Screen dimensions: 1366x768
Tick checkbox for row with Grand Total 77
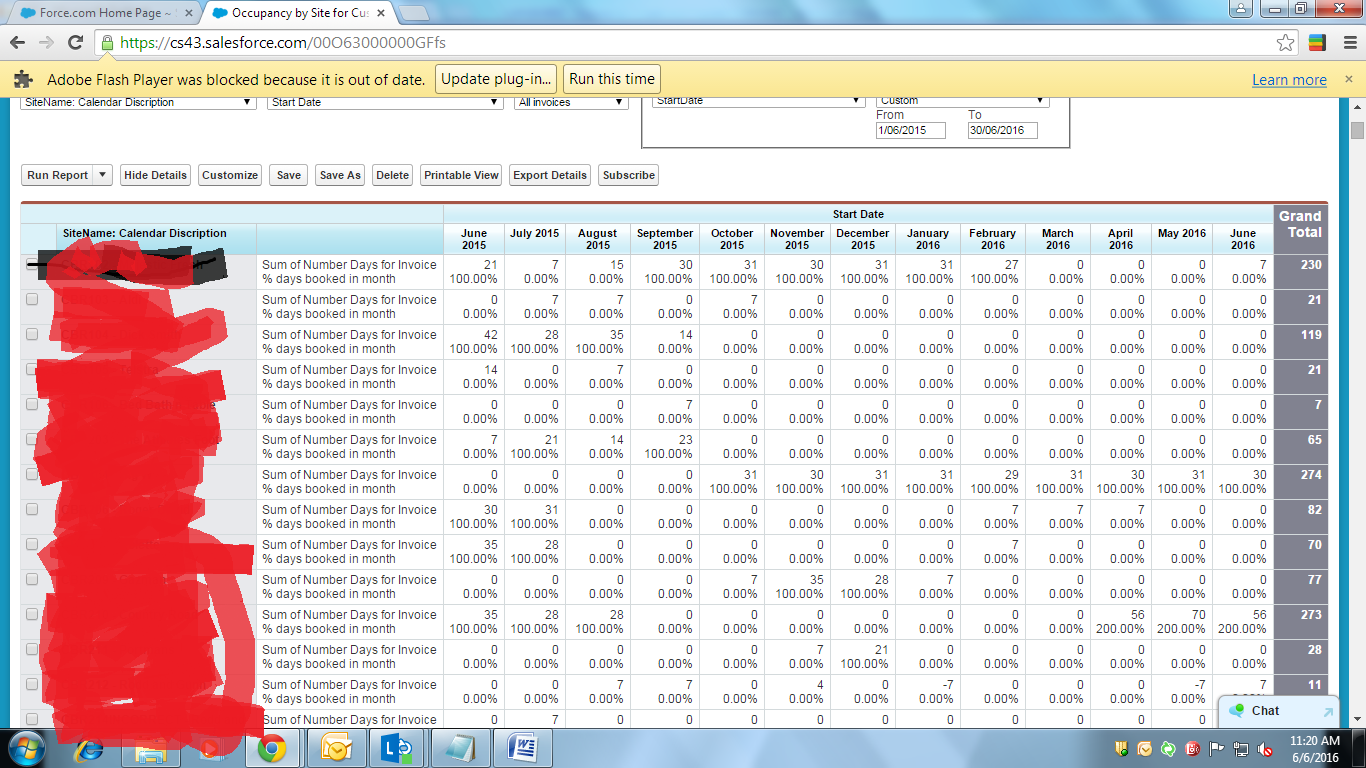pos(32,579)
